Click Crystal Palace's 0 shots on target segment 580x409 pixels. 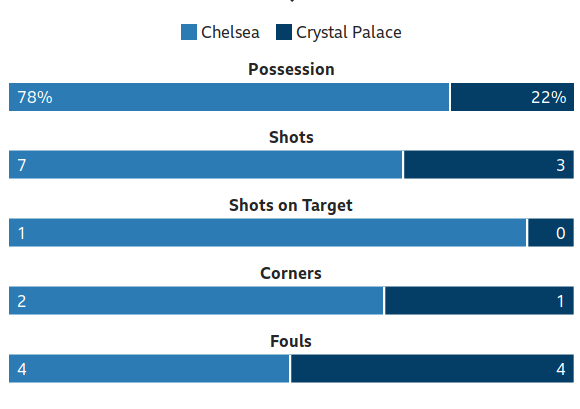(551, 233)
